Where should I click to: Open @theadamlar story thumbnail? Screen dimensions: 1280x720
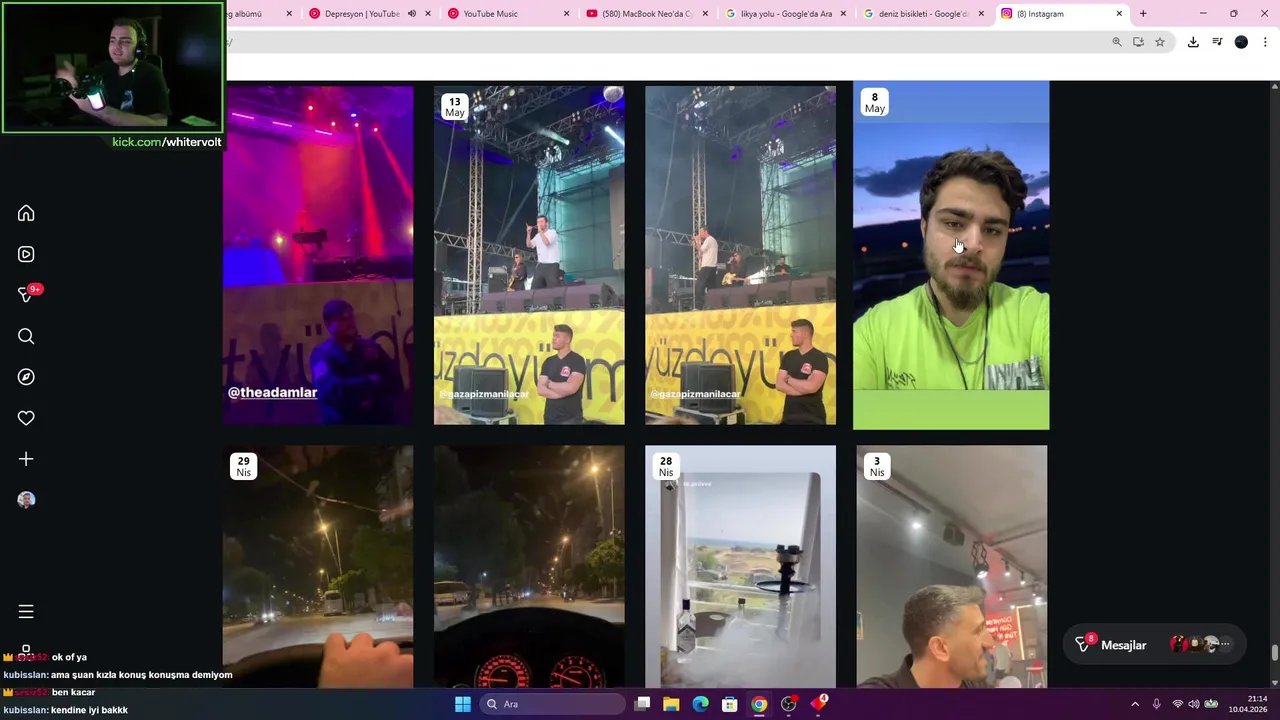(318, 255)
